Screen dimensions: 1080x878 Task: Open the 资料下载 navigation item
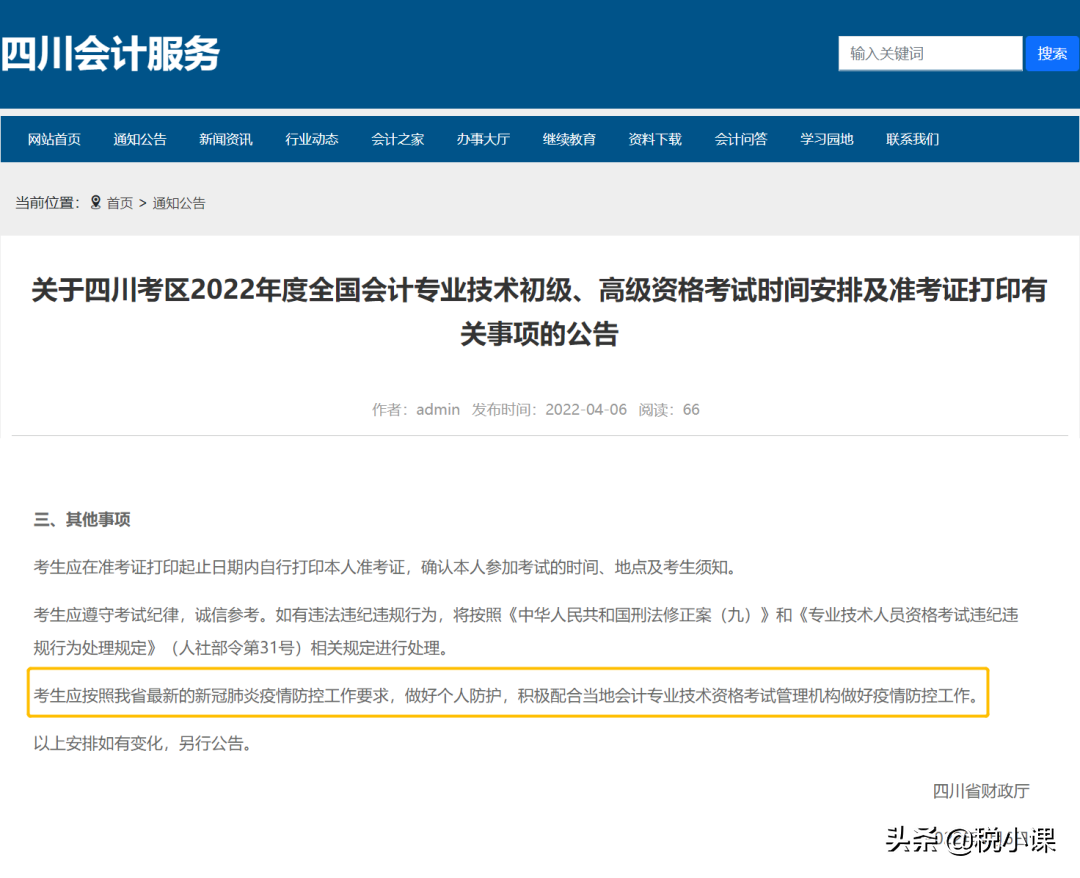tap(654, 139)
